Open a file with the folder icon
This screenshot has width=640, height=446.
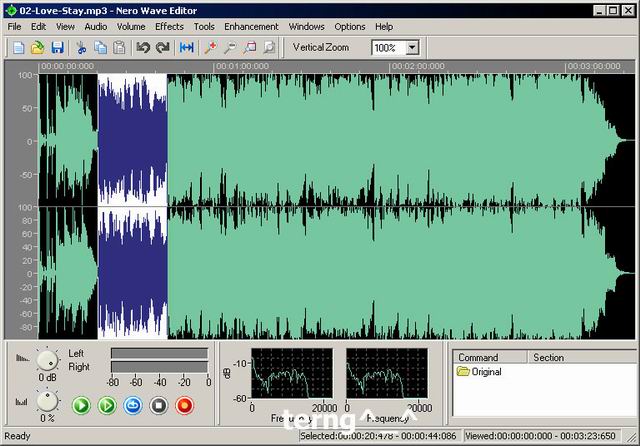pos(38,48)
